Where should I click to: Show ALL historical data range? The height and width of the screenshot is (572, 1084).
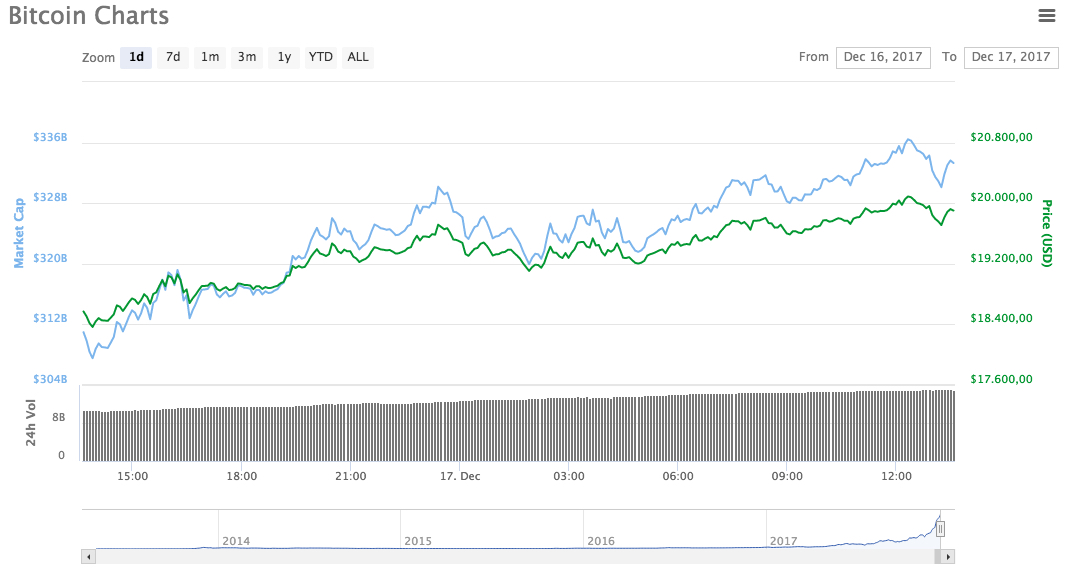(358, 57)
